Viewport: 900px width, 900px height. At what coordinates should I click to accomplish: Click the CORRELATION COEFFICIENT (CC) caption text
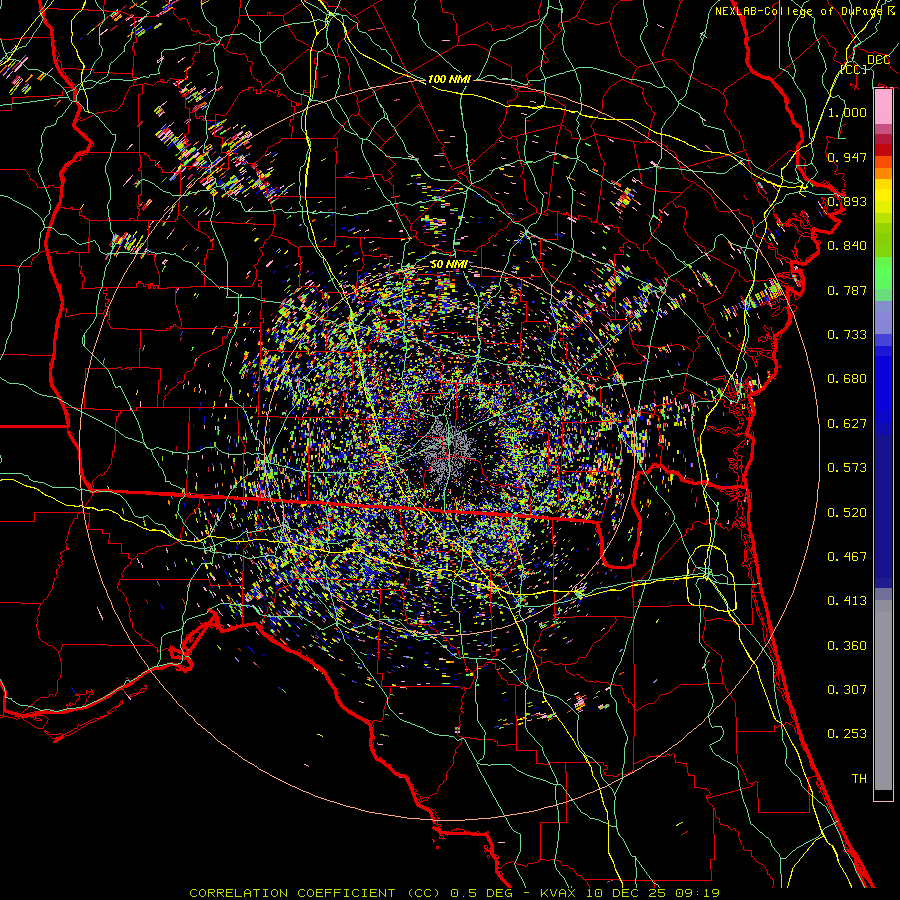(x=315, y=893)
